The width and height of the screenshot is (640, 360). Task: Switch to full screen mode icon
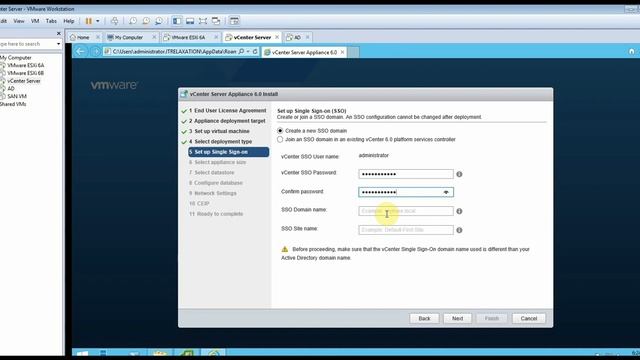[x=203, y=21]
